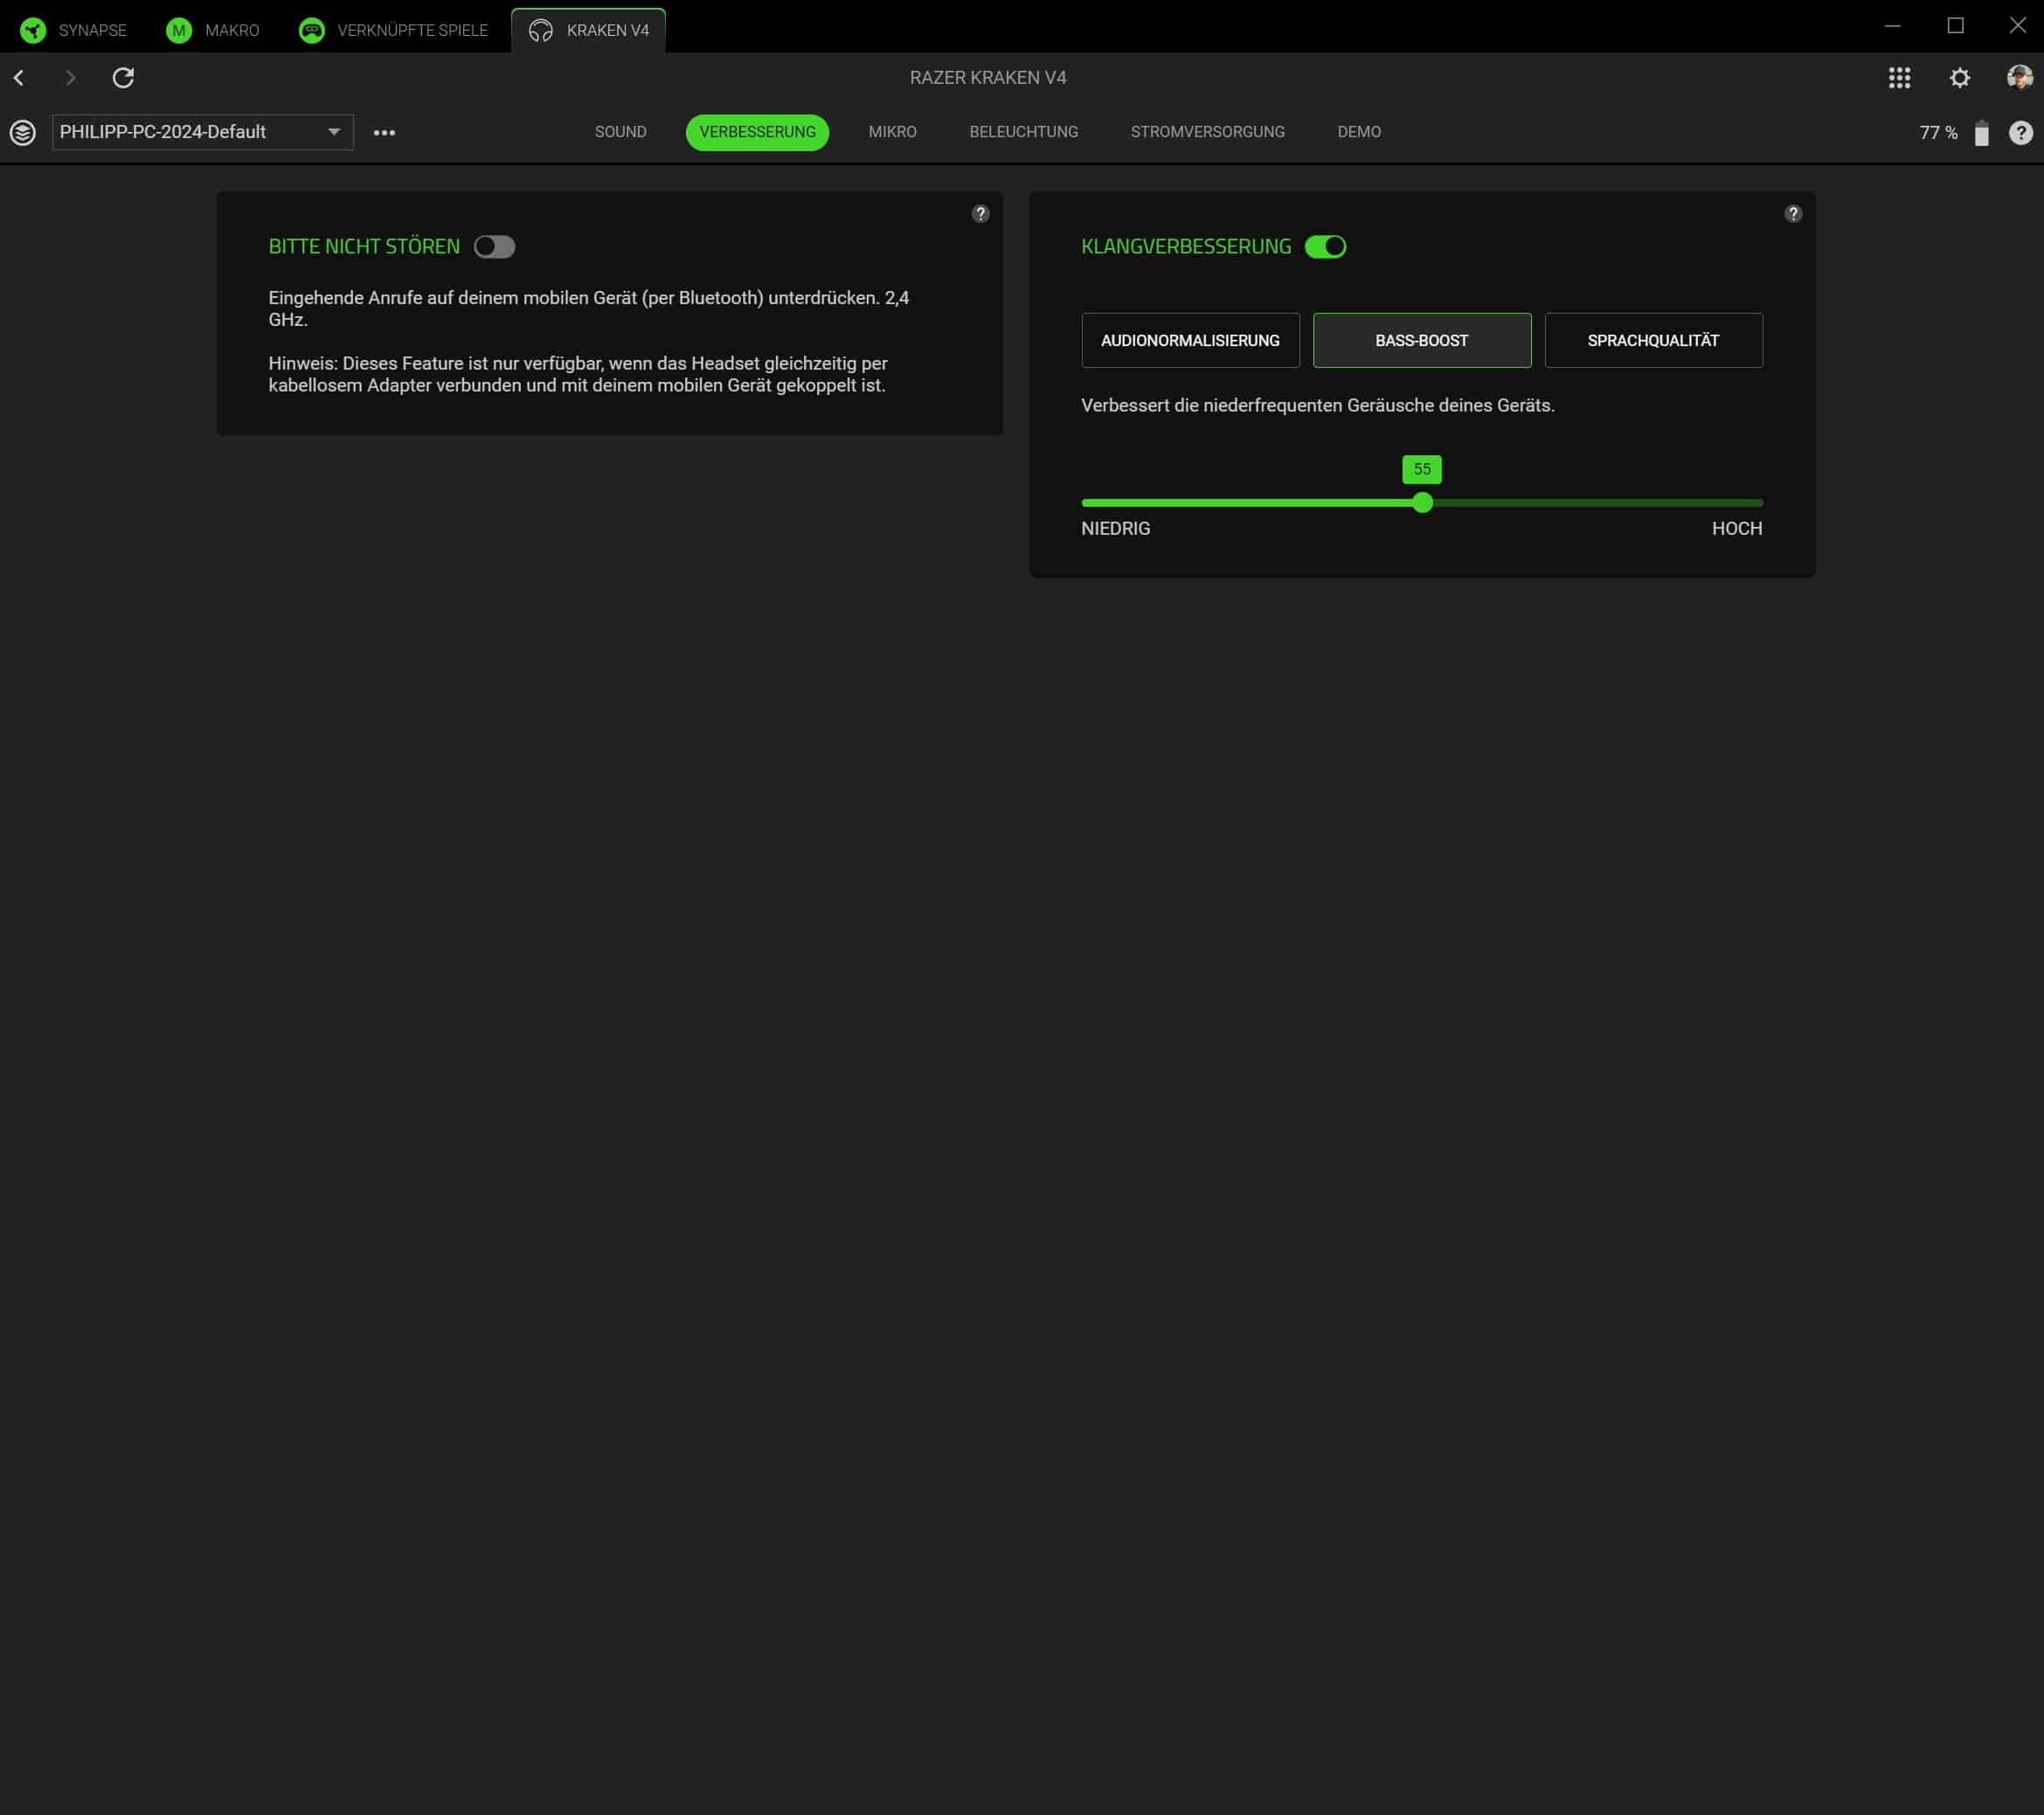Click help icon in Bitte nicht stören panel
Viewport: 2044px width, 1815px height.
(x=980, y=213)
